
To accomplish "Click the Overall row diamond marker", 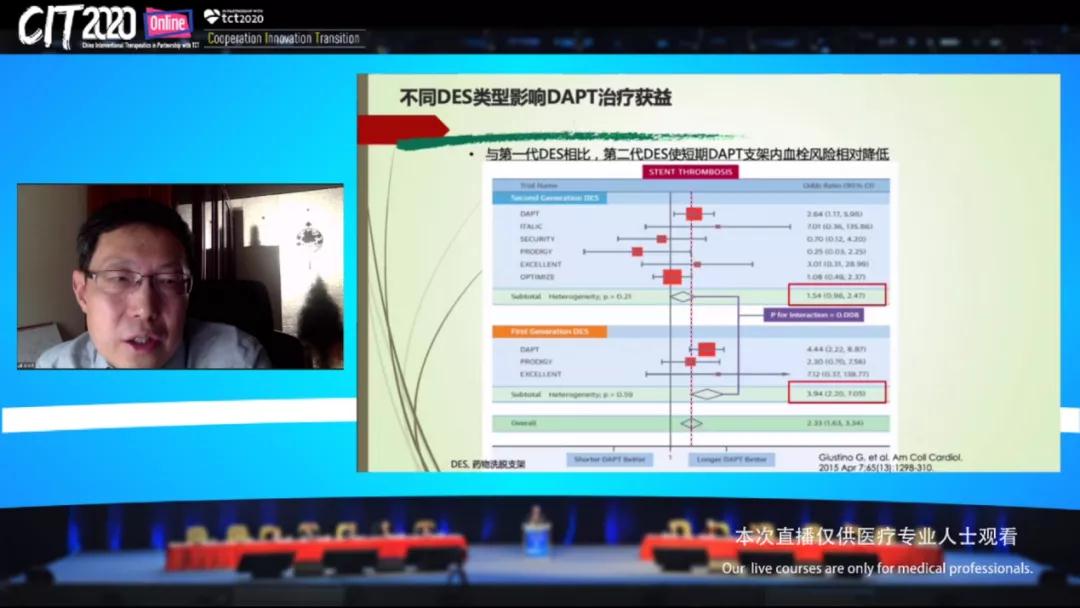I will (x=691, y=423).
